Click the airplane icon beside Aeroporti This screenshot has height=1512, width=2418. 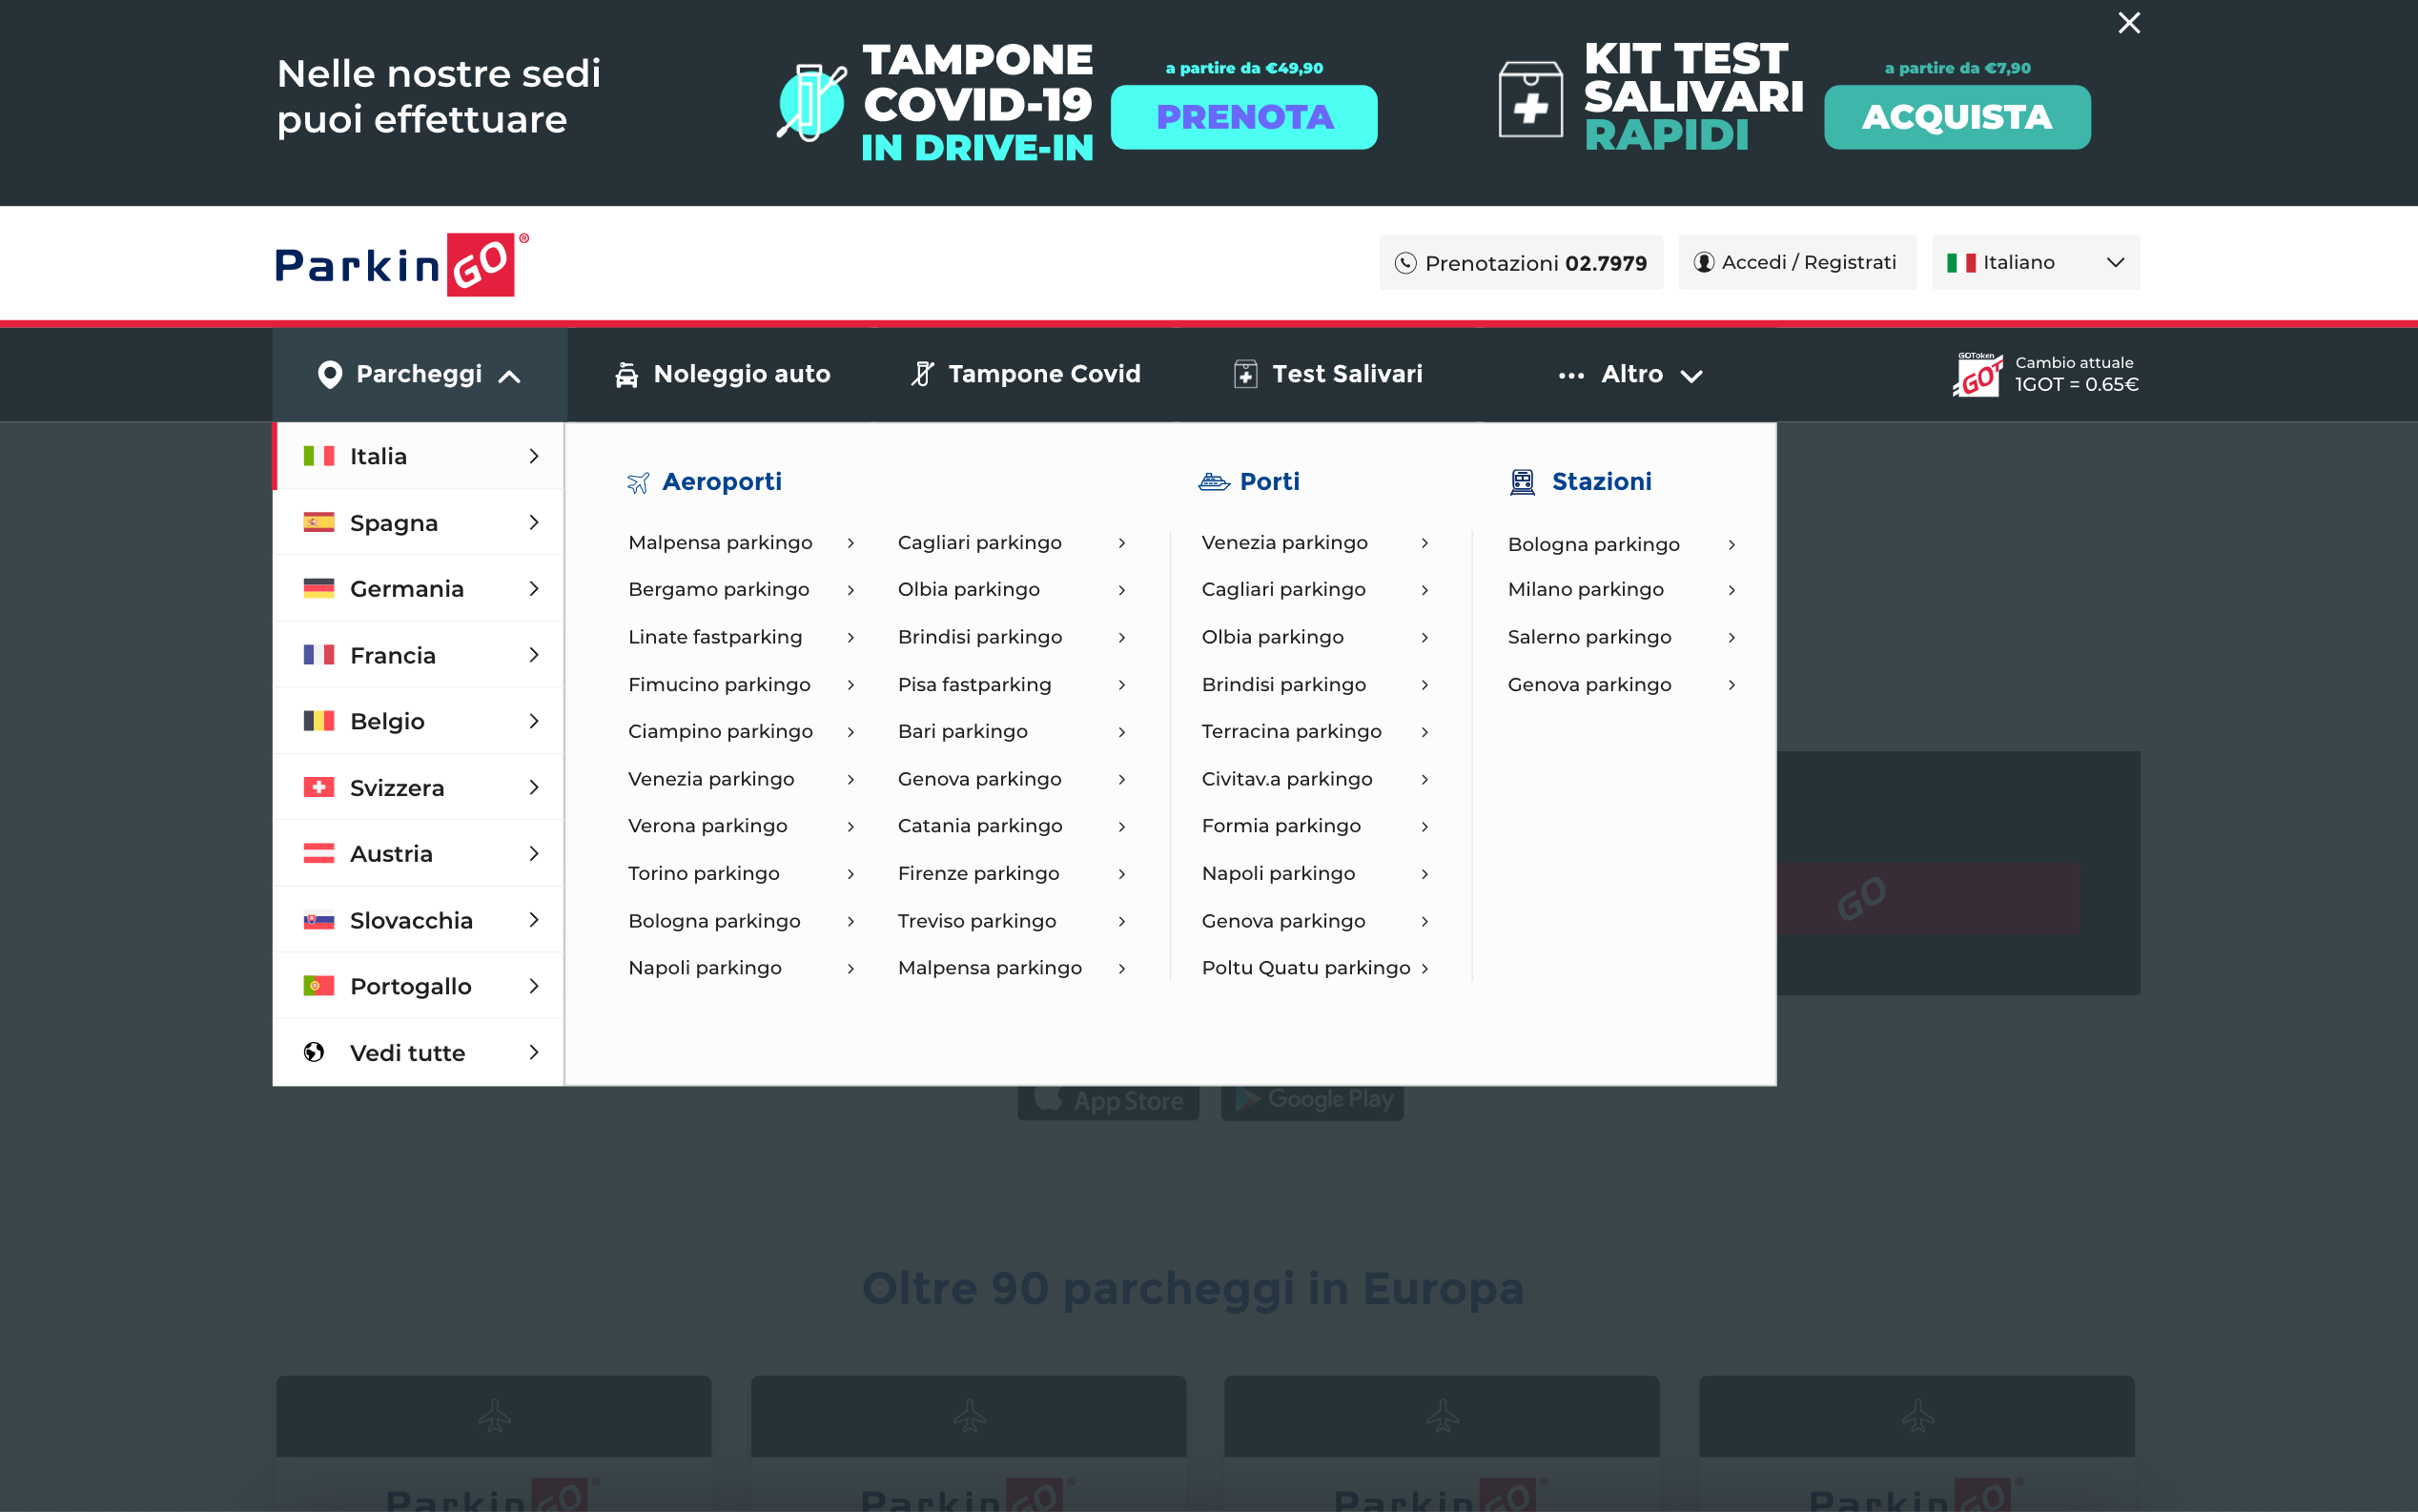pos(638,483)
